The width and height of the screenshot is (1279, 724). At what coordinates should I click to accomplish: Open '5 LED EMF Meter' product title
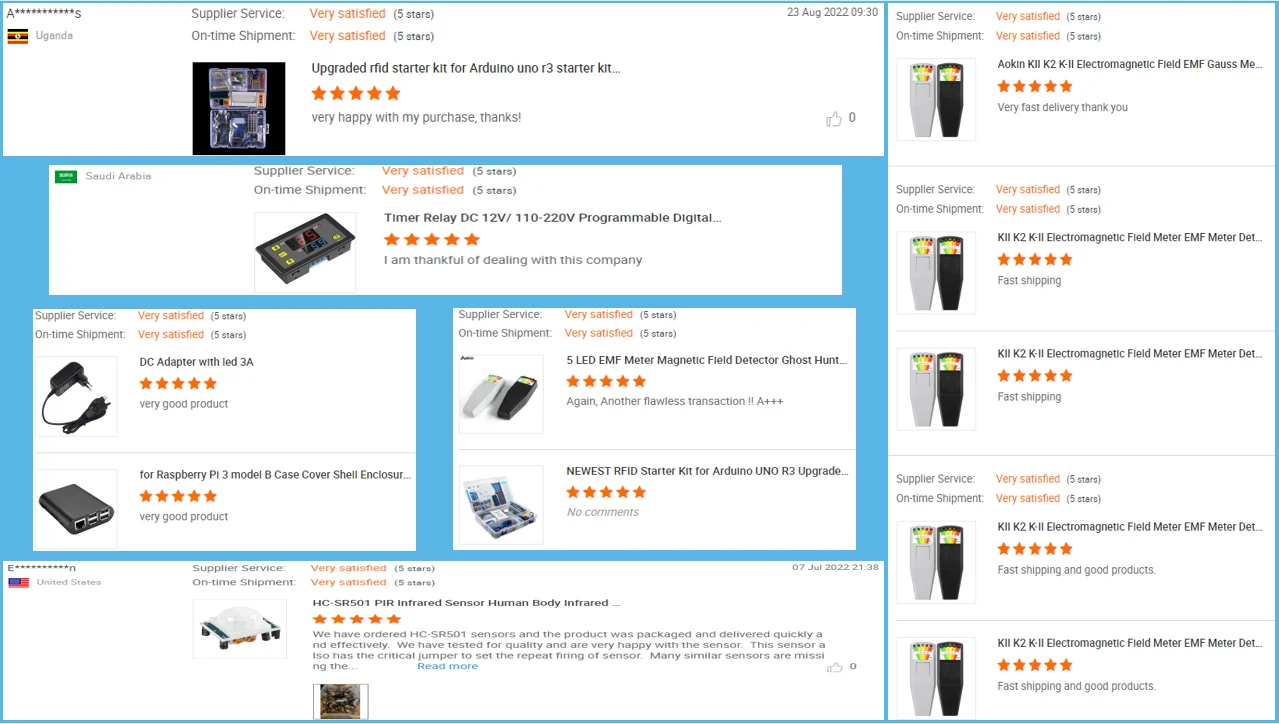point(706,360)
